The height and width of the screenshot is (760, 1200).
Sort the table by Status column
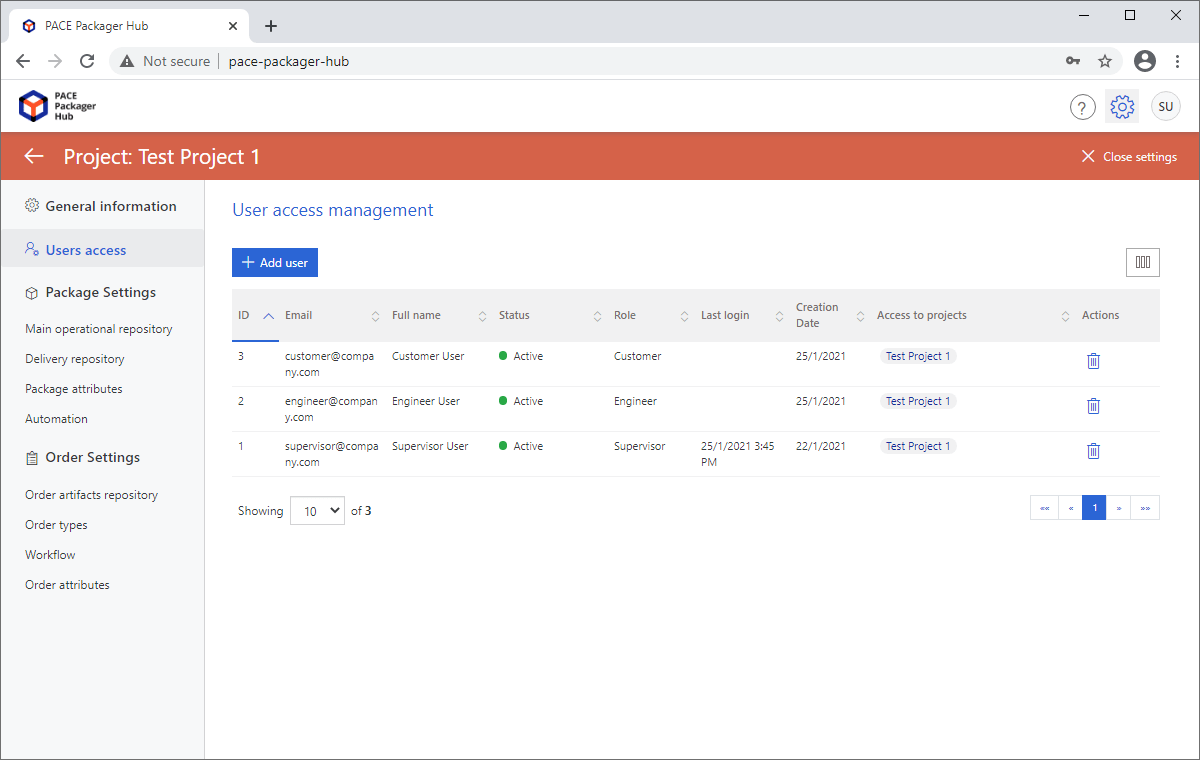click(x=550, y=315)
